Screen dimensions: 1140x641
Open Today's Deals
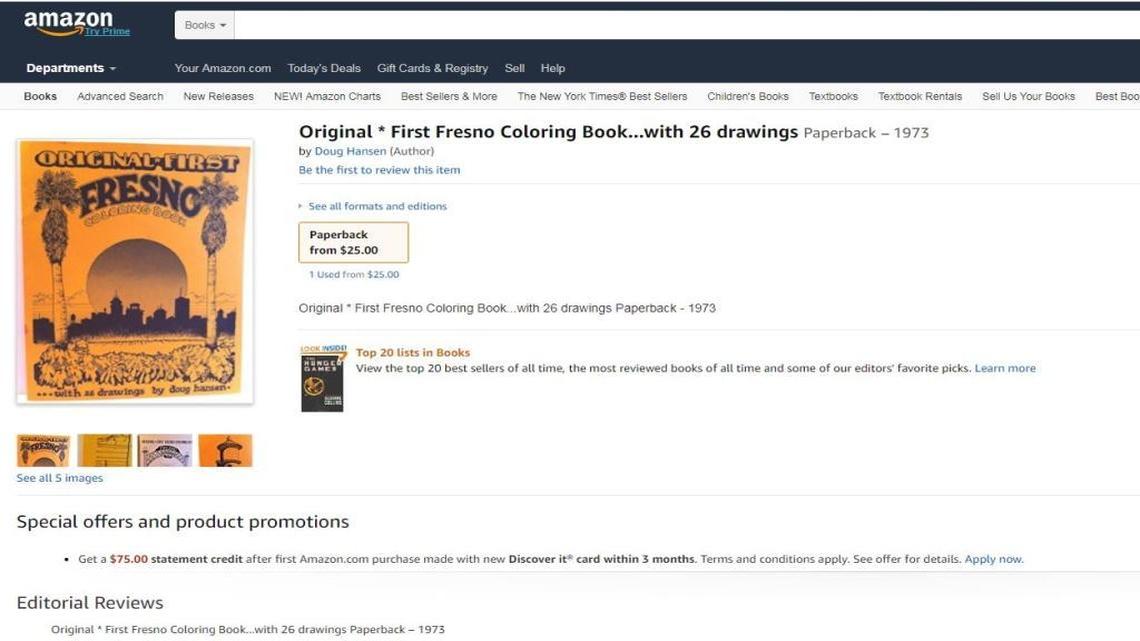[324, 68]
